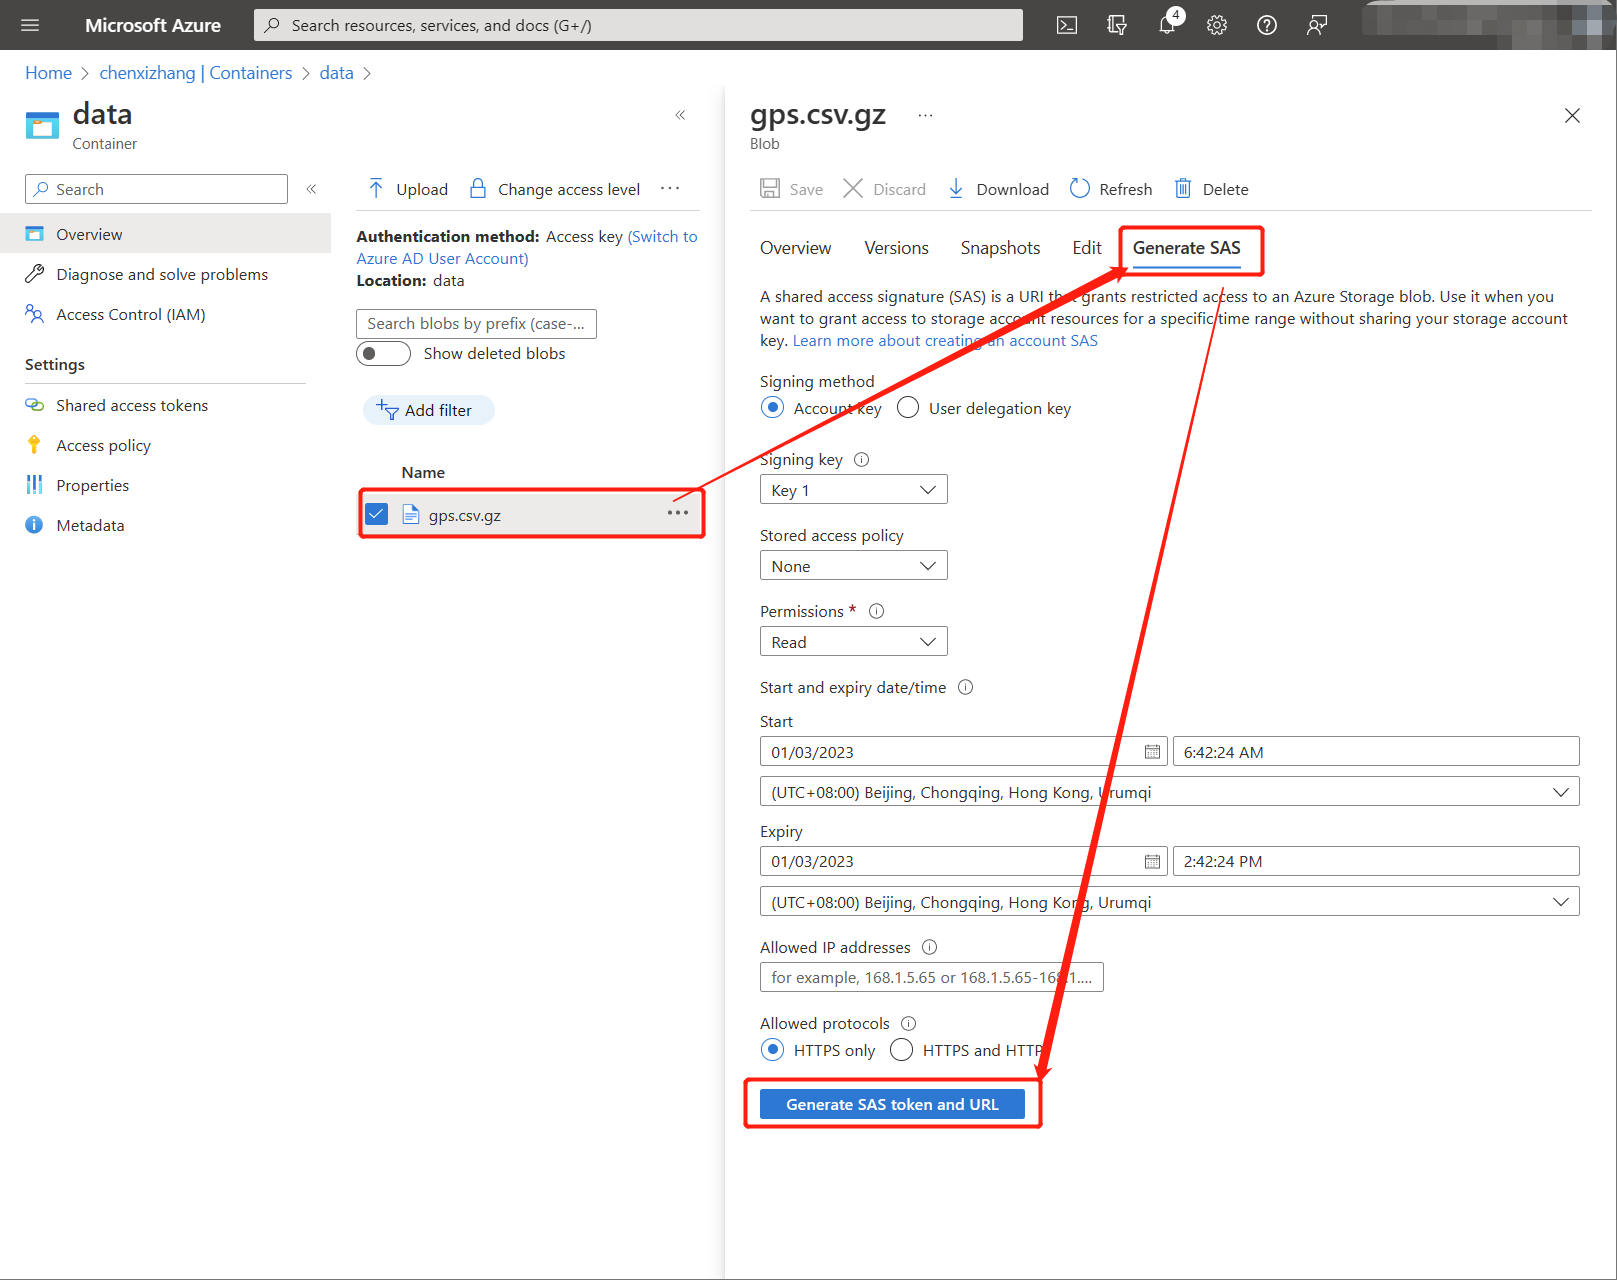
Task: Show Signing key info tooltip
Action: click(x=861, y=460)
